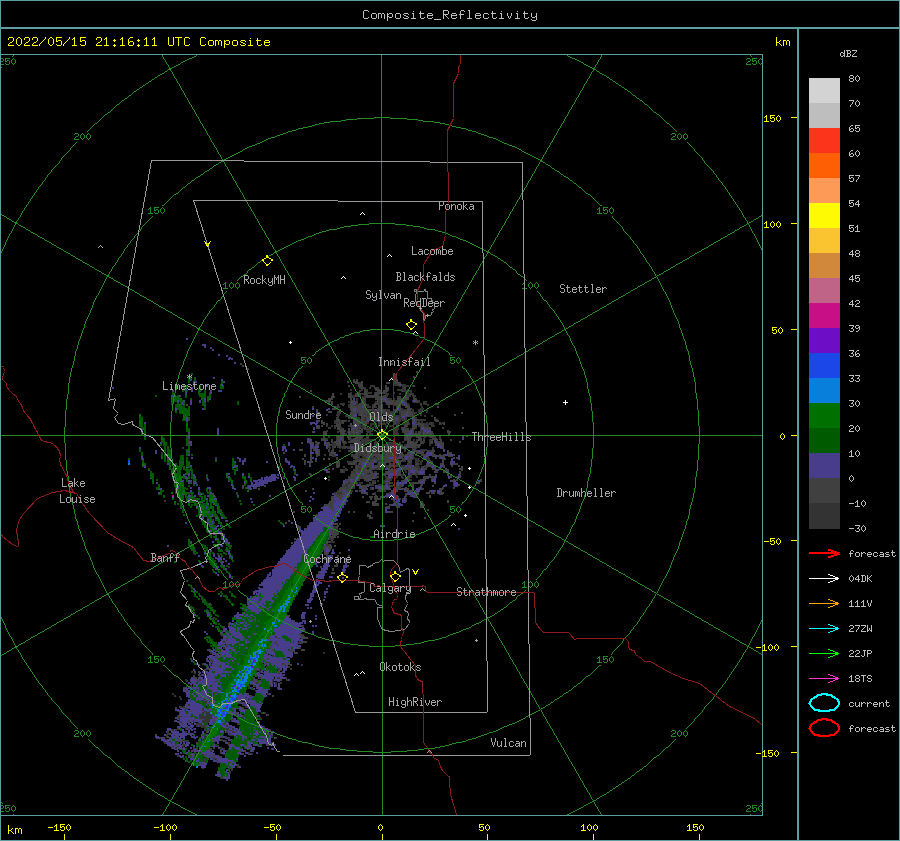This screenshot has width=900, height=841.
Task: Click the Banff town label
Action: point(165,557)
